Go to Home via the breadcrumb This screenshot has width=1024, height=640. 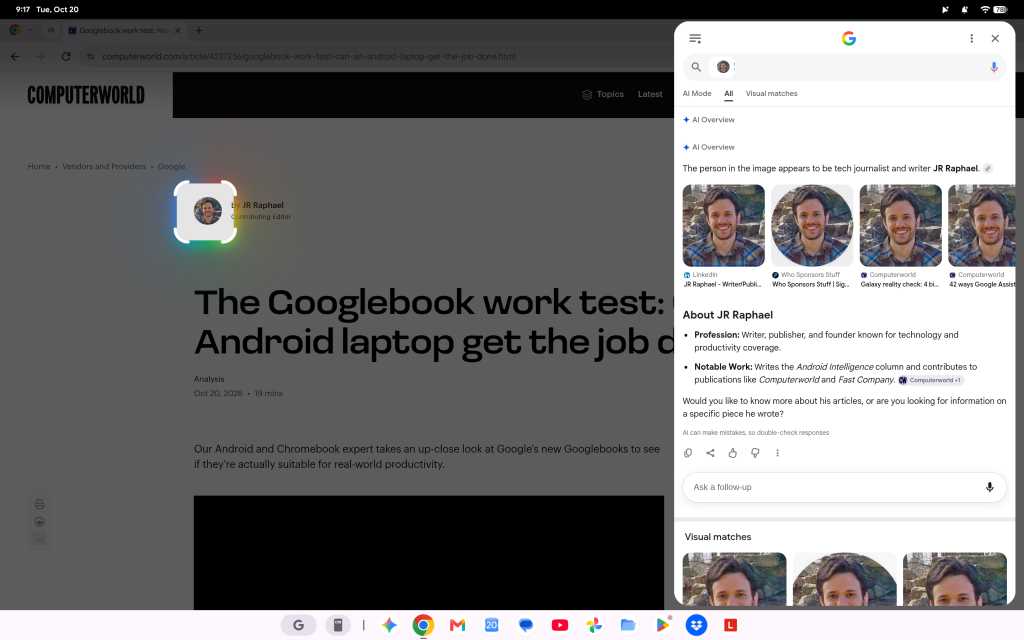point(39,167)
